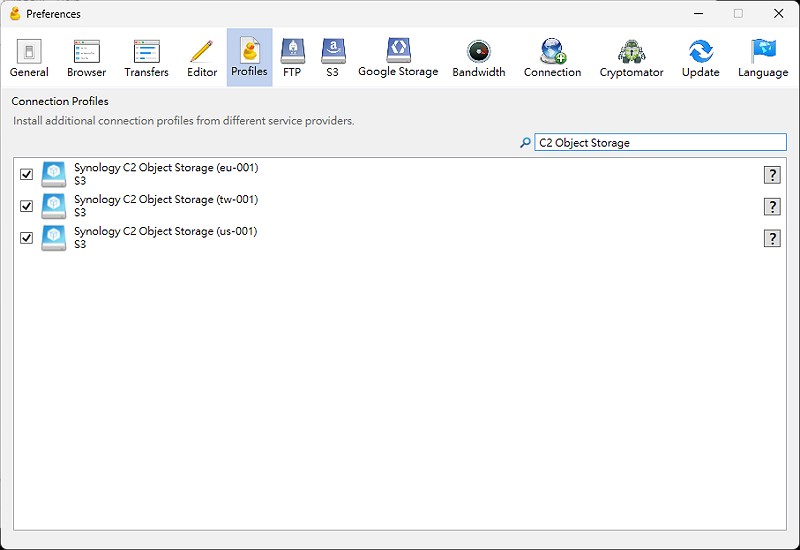
Task: Uncheck Synology C2 Object Storage (us-001) profile
Action: (27, 238)
